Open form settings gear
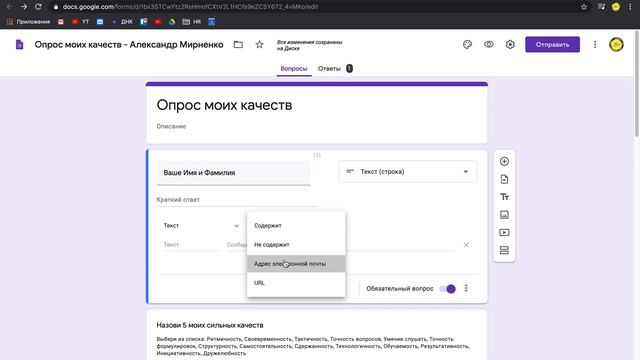 (x=510, y=44)
